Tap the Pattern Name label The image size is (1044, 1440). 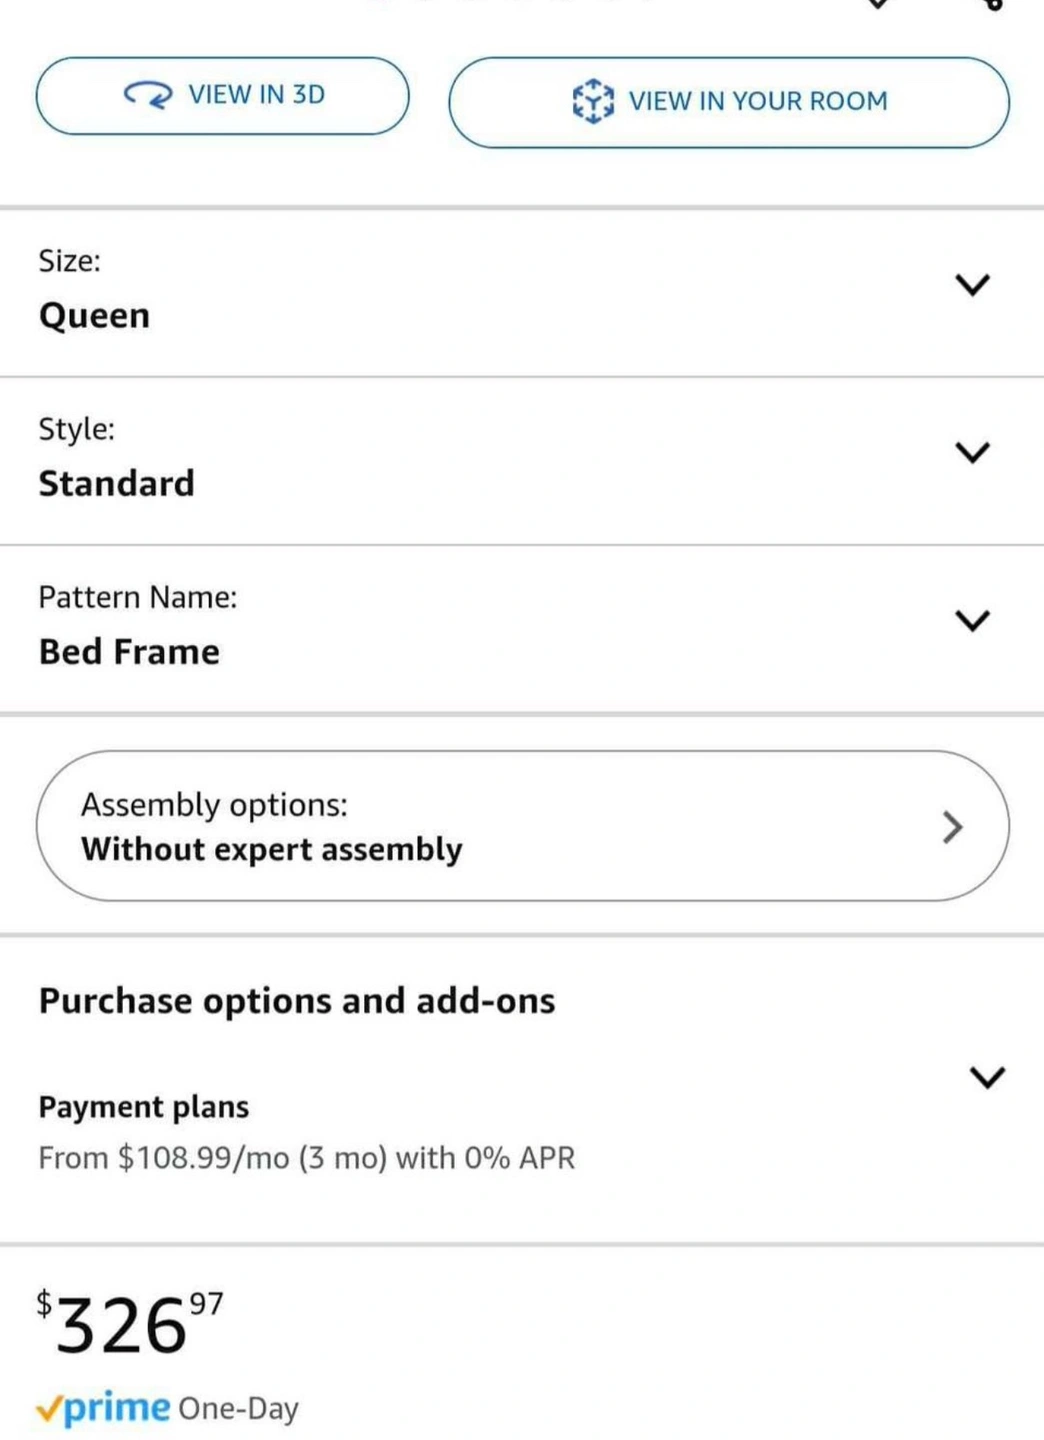138,597
